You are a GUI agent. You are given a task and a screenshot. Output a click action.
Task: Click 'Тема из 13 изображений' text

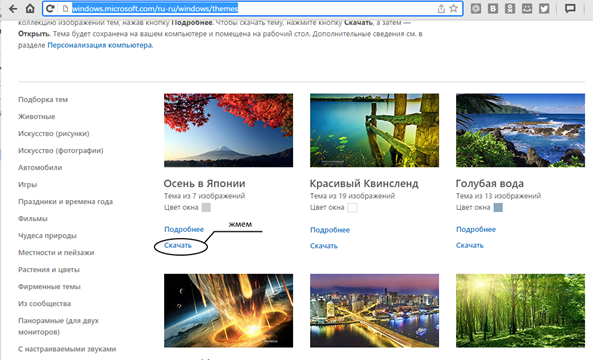click(498, 196)
